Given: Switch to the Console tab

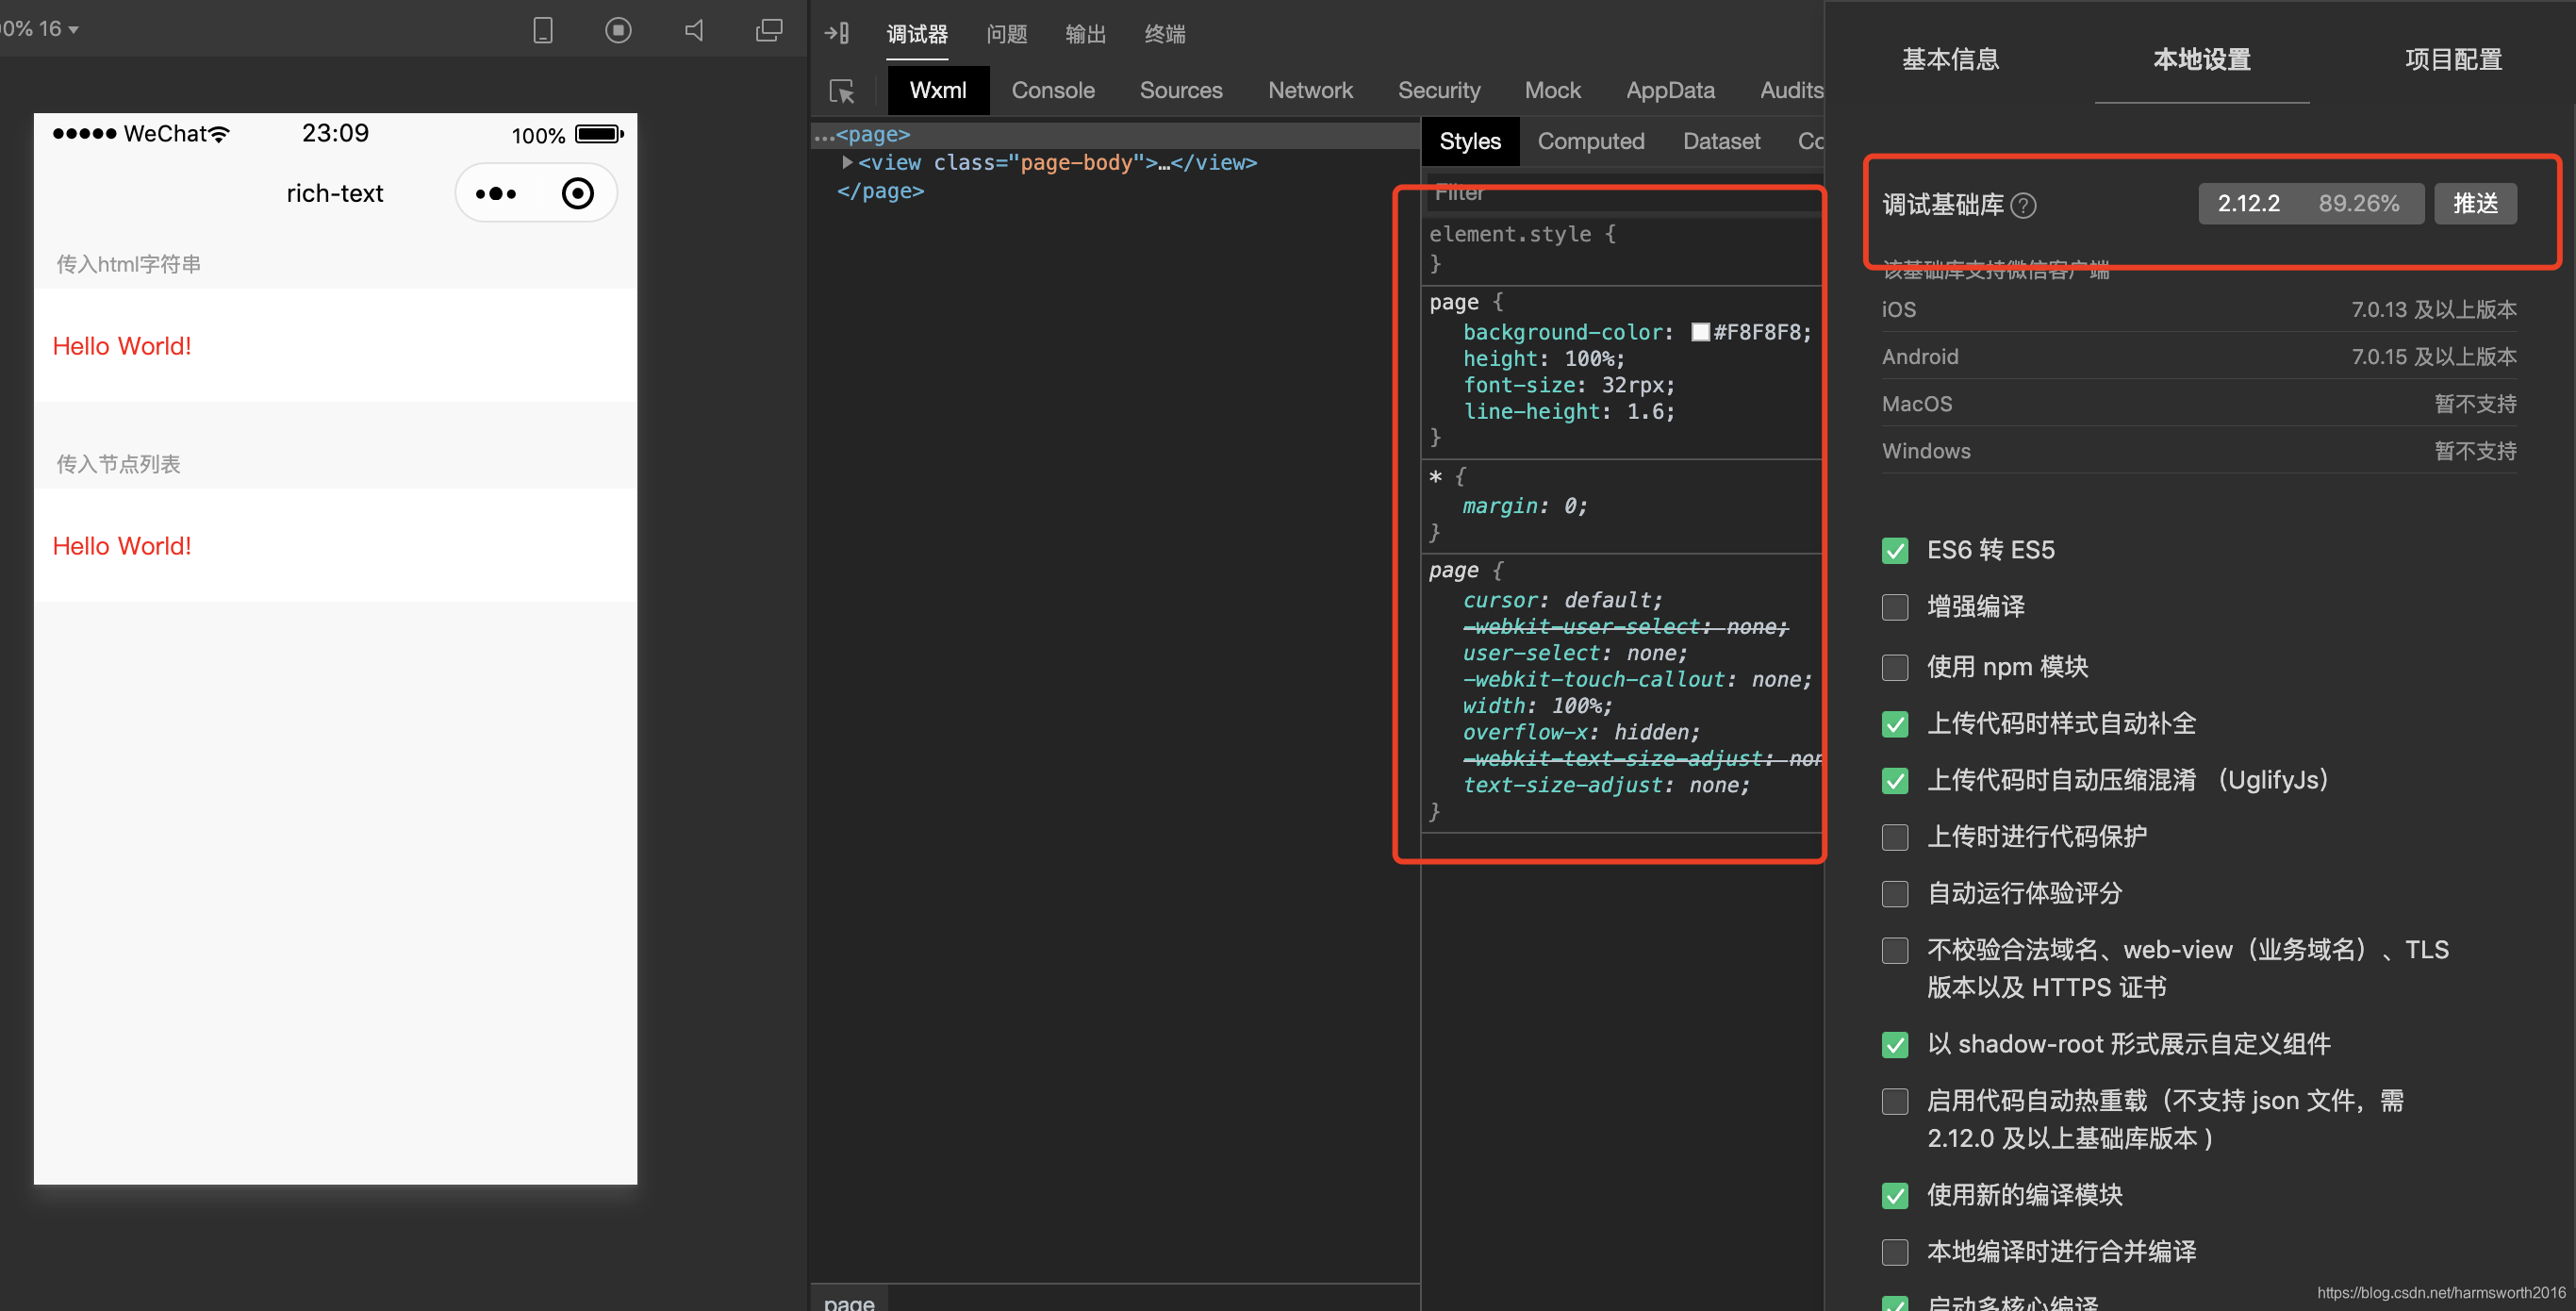Looking at the screenshot, I should (1052, 90).
